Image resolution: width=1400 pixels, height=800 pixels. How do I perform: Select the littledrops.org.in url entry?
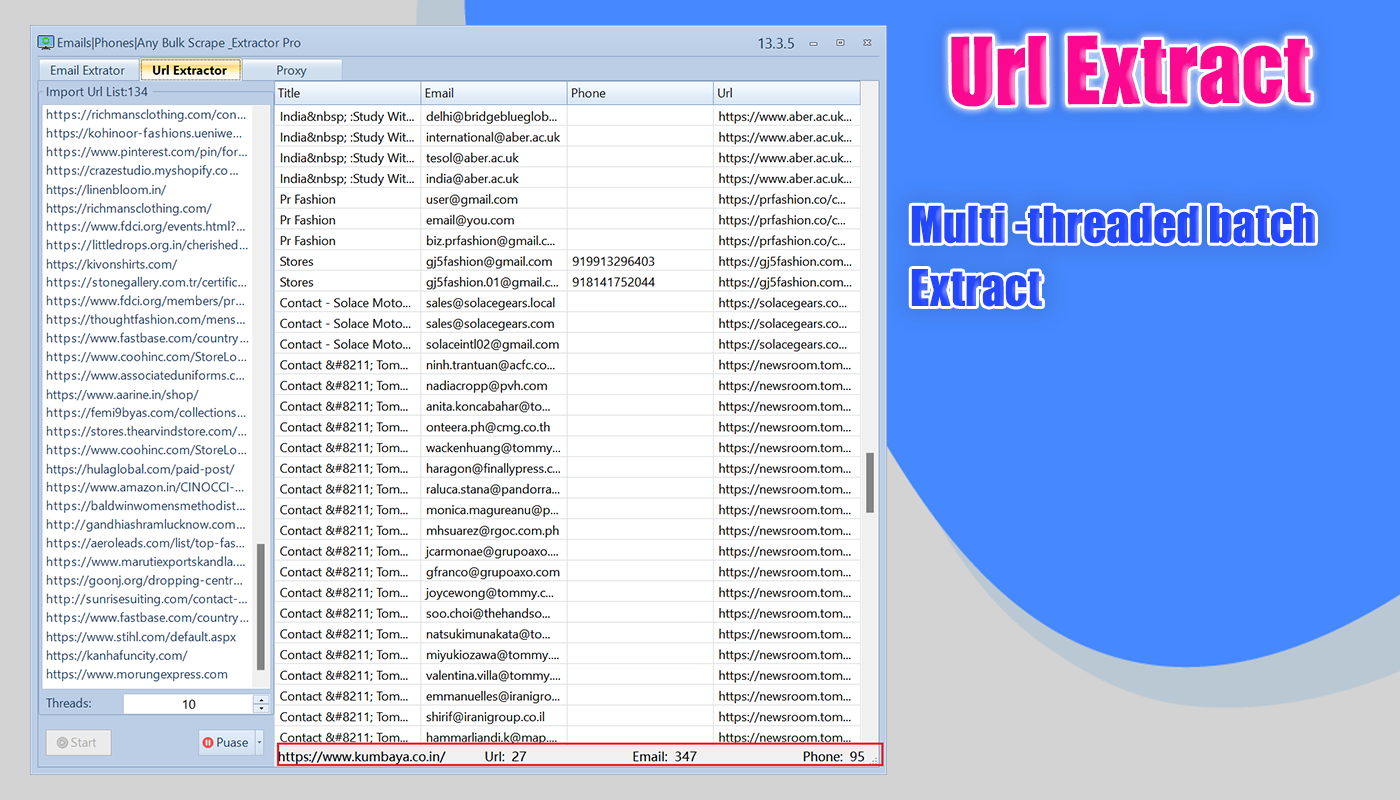click(147, 245)
